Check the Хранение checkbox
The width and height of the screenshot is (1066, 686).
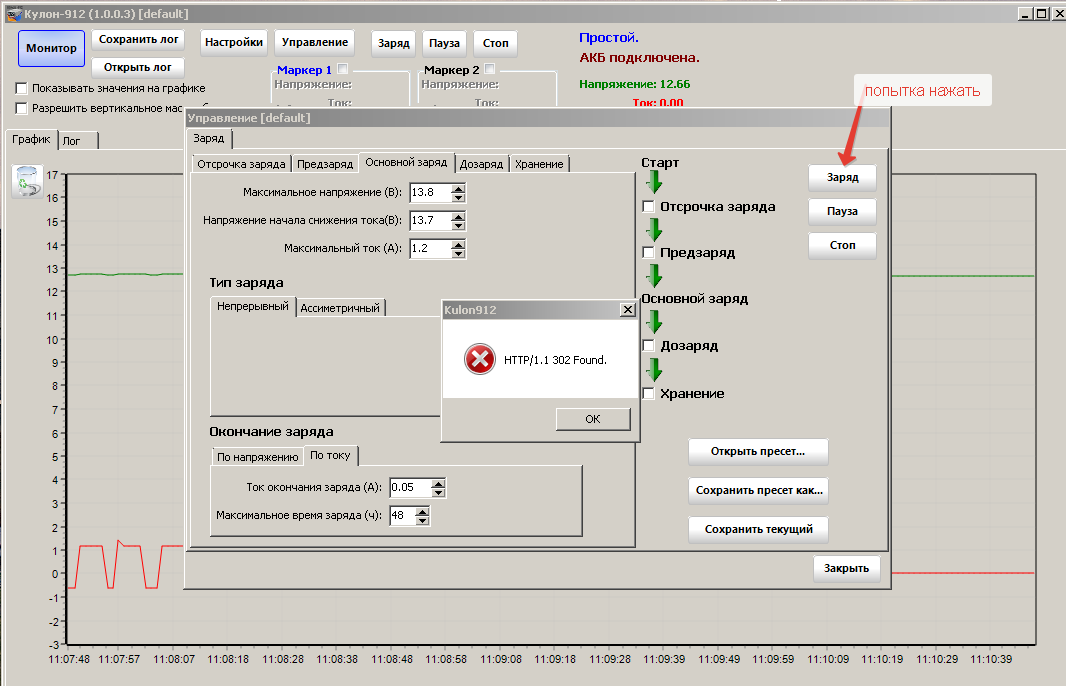click(649, 394)
